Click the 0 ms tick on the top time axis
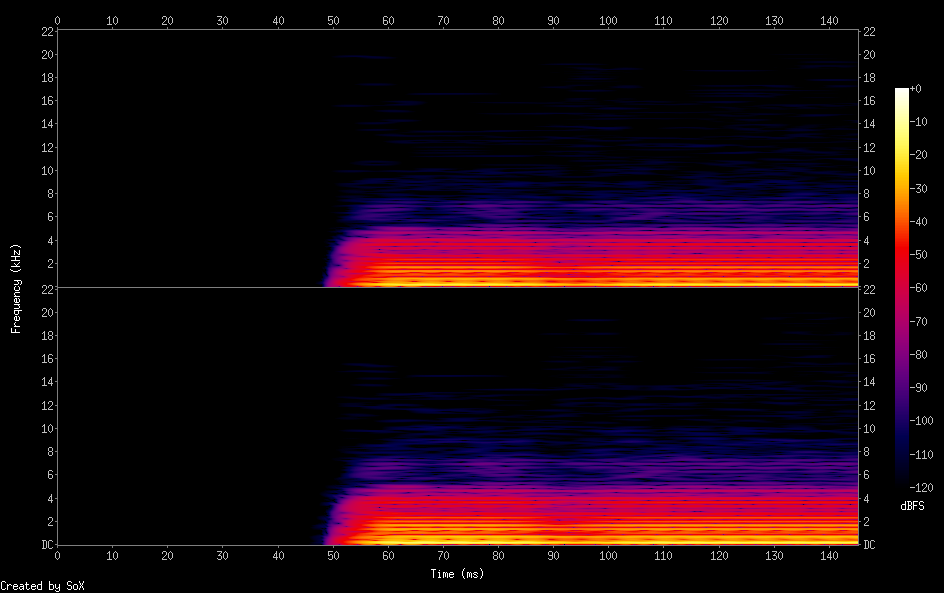Screen dimensions: 944x593 click(x=57, y=19)
